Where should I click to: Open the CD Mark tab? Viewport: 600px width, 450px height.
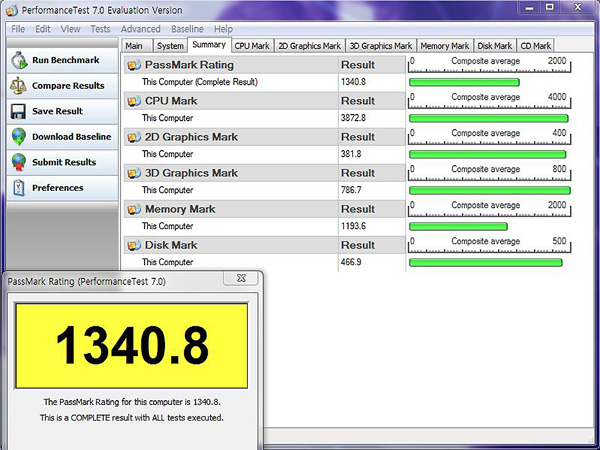(535, 46)
